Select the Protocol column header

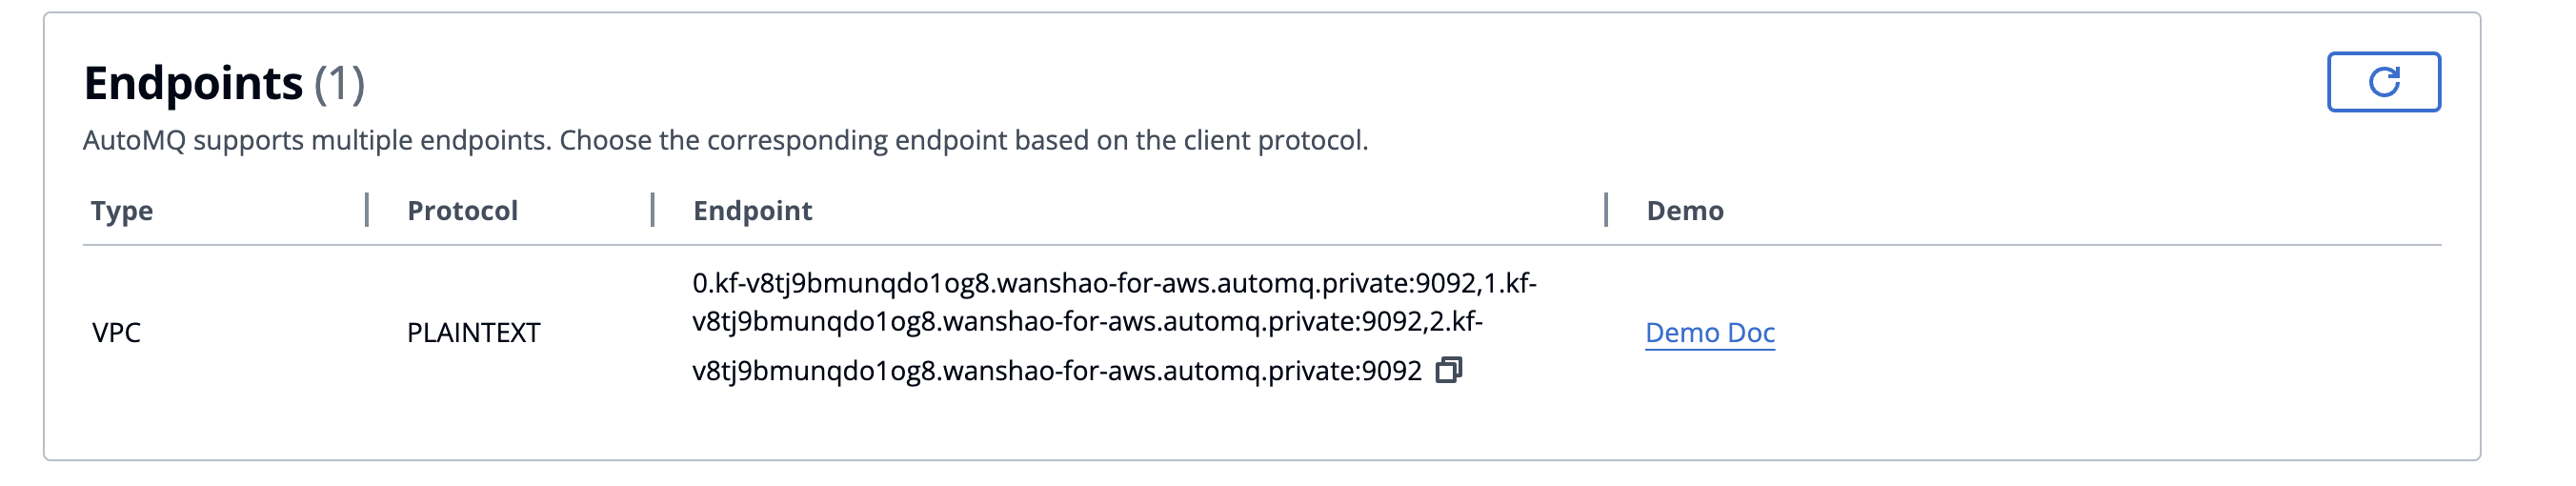point(462,210)
